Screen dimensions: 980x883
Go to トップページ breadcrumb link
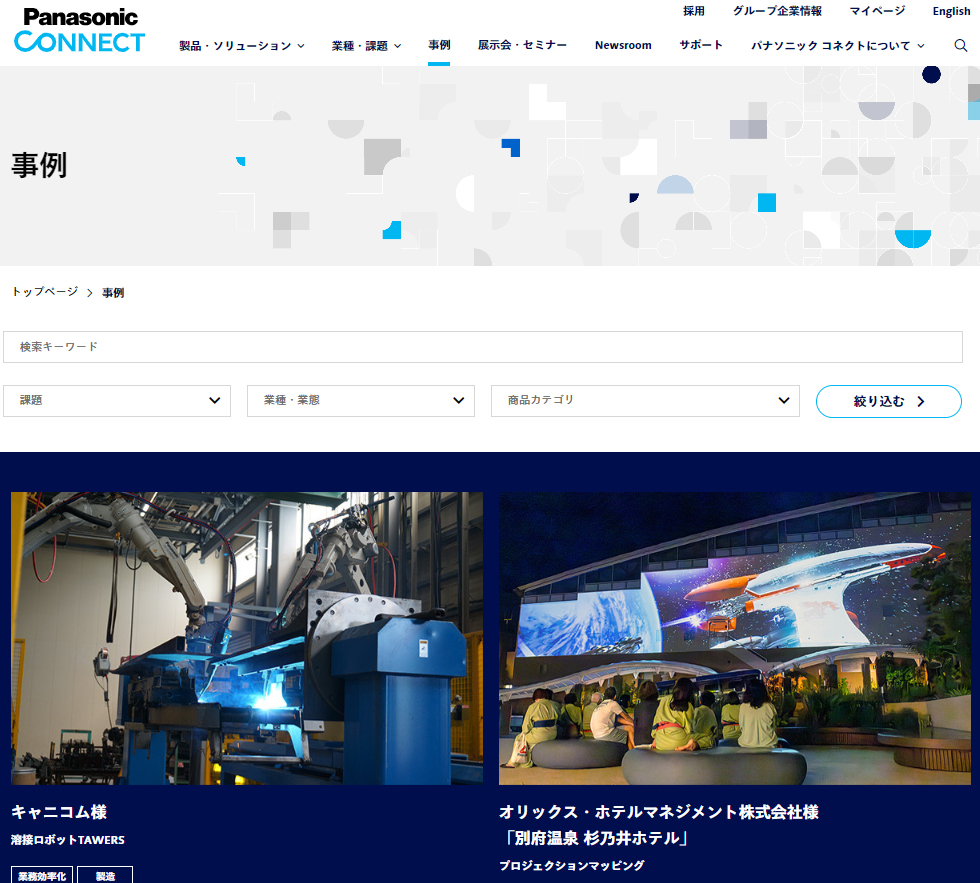[45, 292]
